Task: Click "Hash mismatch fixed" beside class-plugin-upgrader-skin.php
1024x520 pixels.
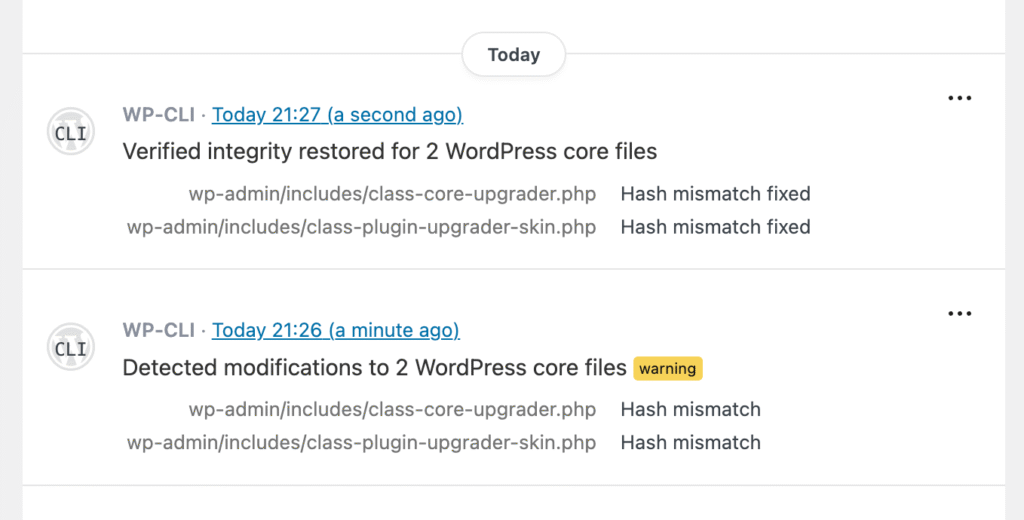Action: (x=715, y=227)
